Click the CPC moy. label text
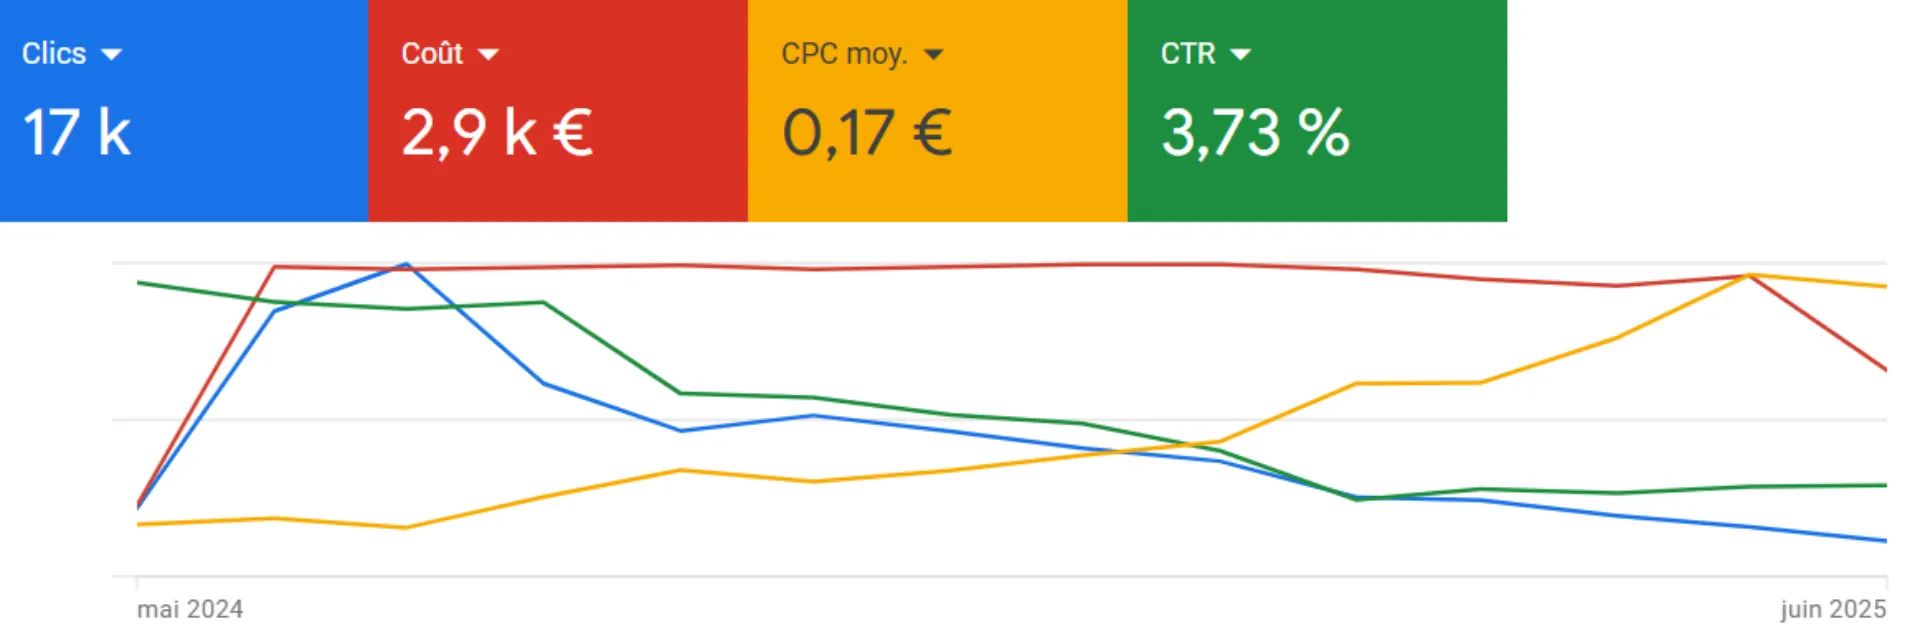1920x640 pixels. [x=844, y=54]
